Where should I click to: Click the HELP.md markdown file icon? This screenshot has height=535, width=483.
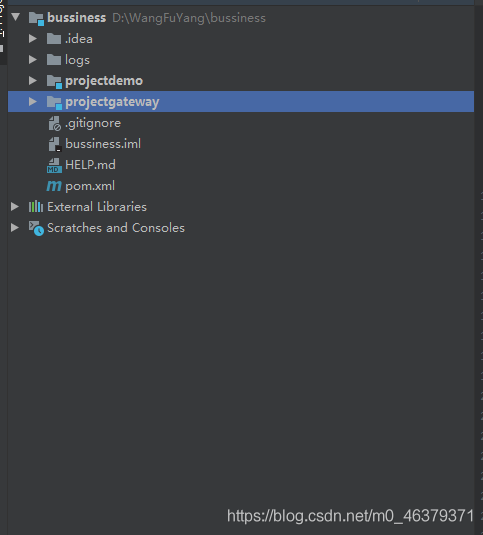54,165
